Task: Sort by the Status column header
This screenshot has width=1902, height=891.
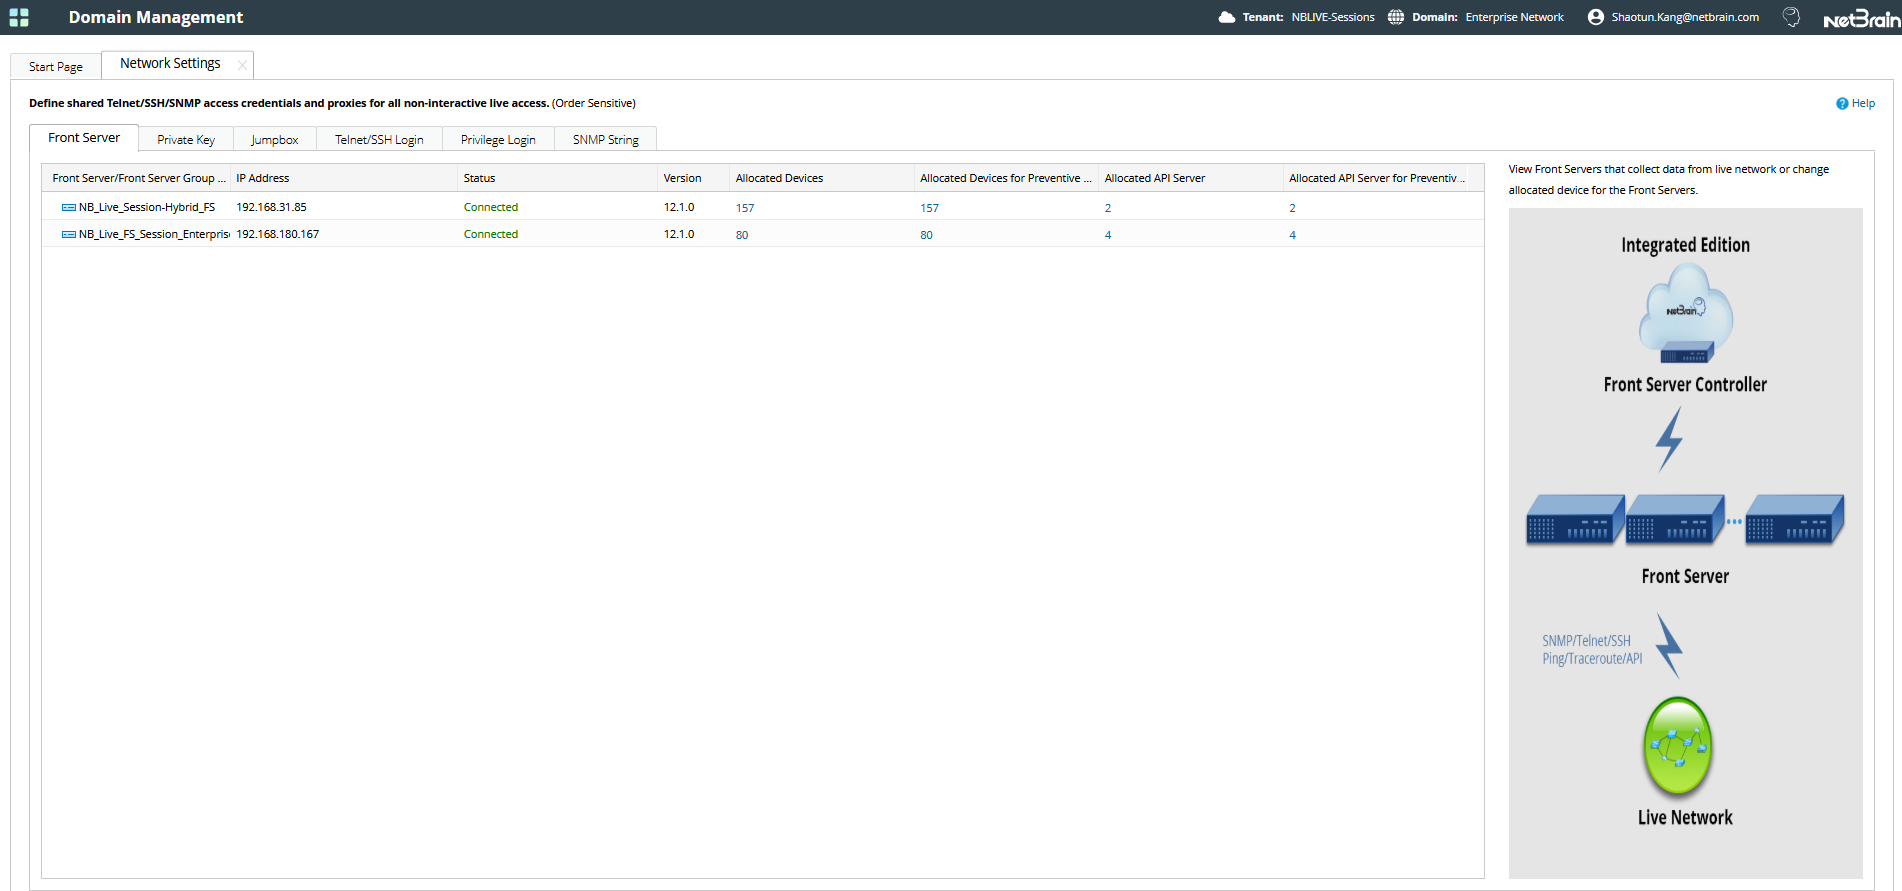Action: tap(480, 178)
